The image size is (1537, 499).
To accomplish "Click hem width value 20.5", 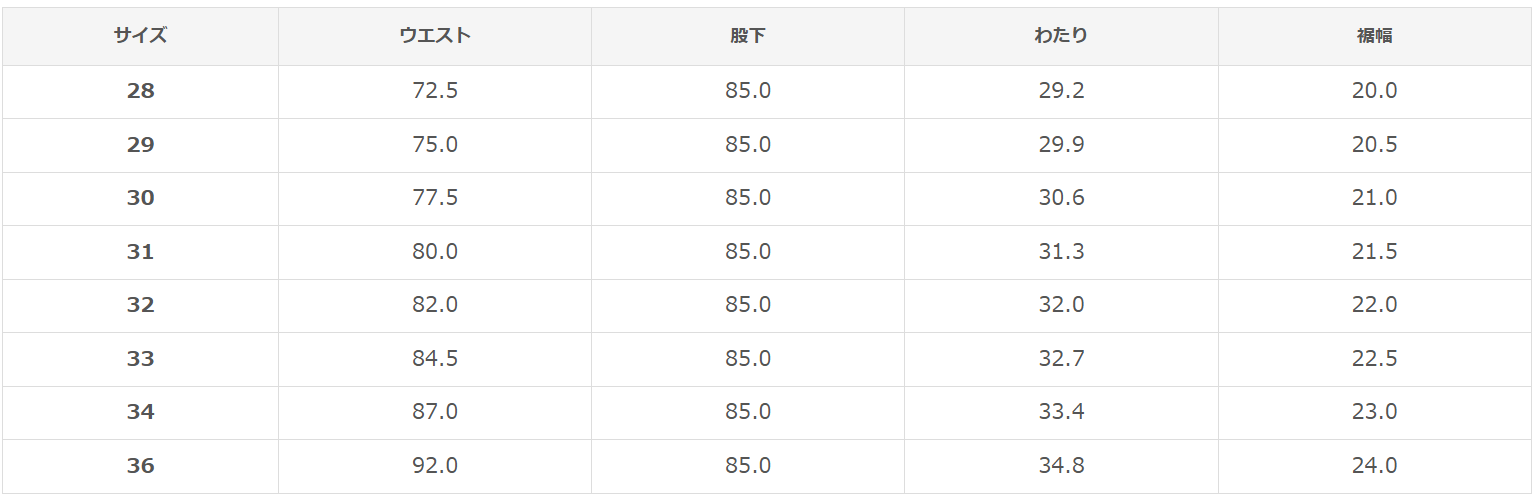I will (x=1374, y=145).
